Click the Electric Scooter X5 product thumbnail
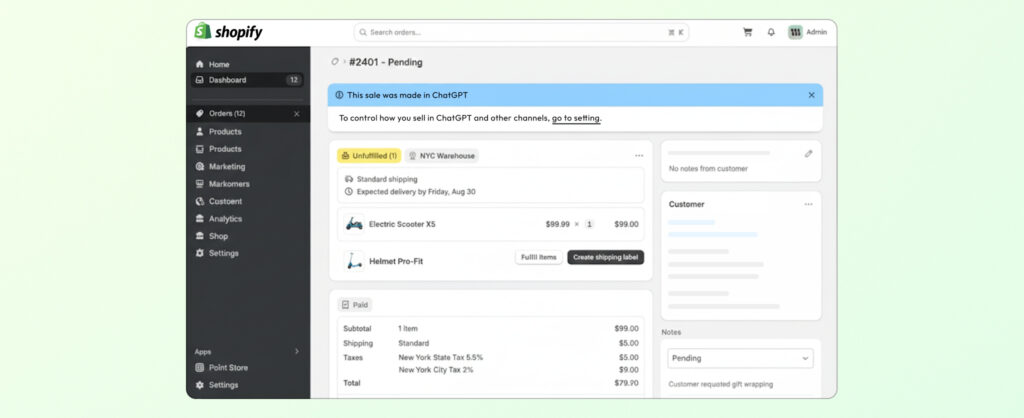 pos(354,224)
